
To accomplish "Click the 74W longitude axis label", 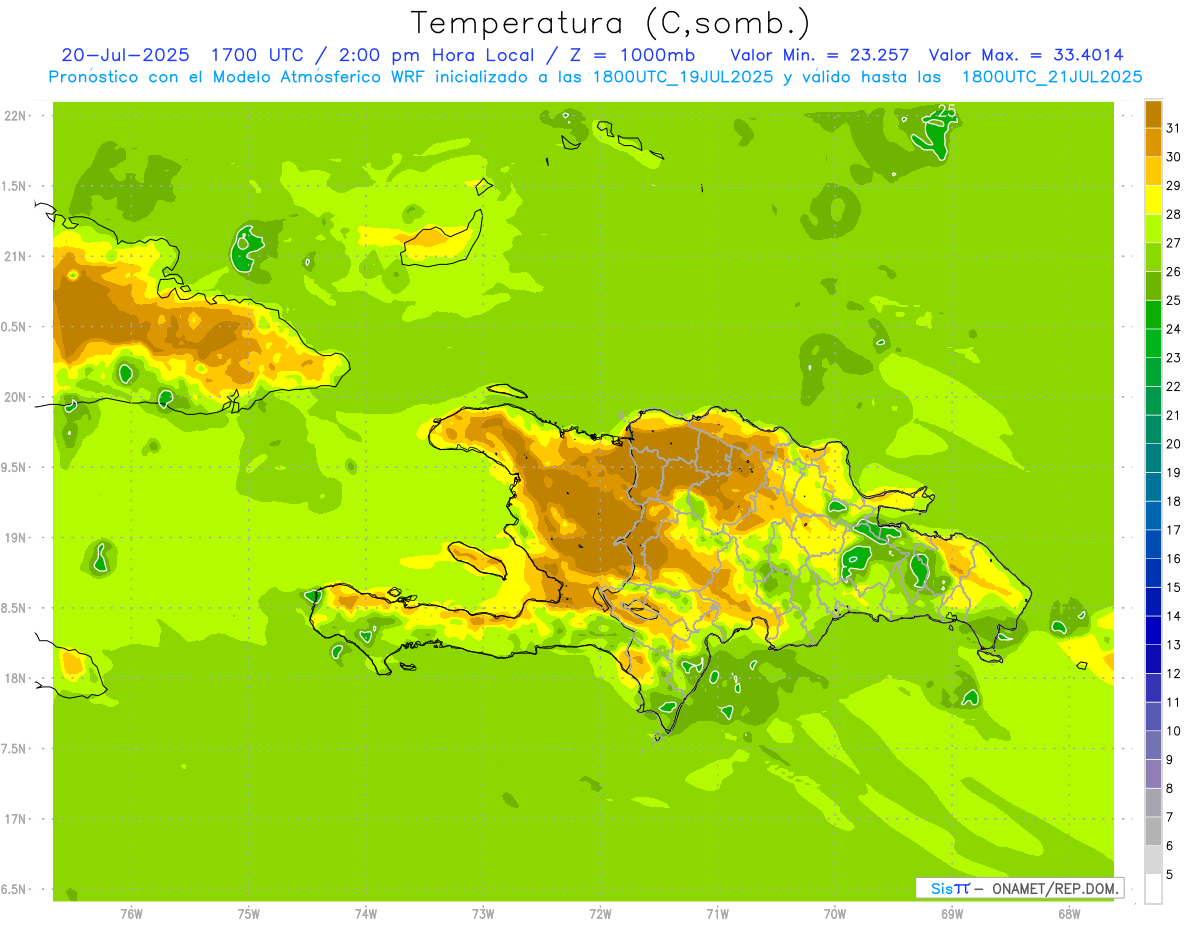I will click(366, 914).
